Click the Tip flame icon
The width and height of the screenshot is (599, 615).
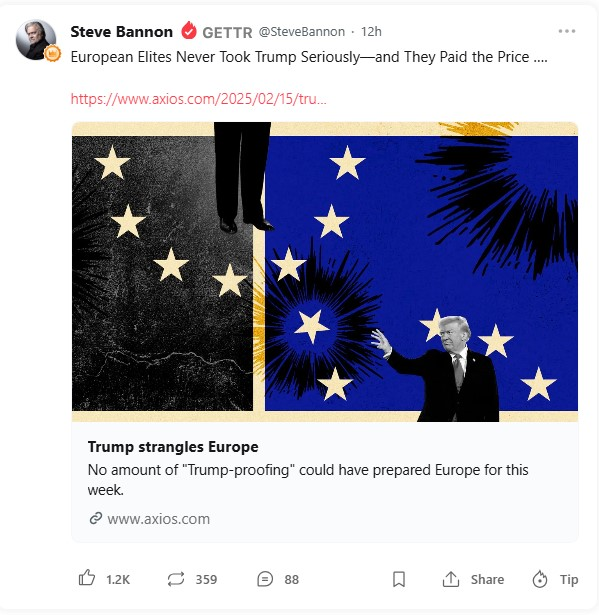[x=540, y=579]
